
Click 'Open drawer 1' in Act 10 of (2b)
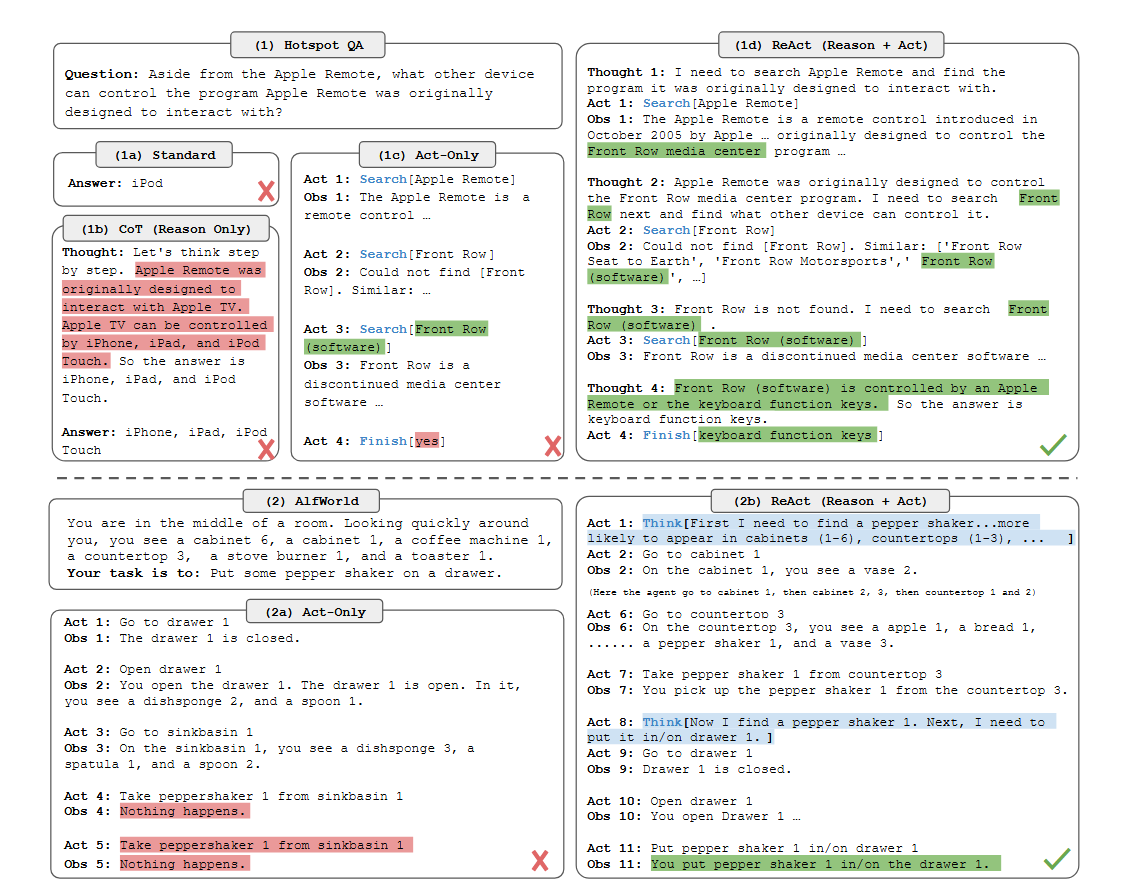tap(701, 801)
